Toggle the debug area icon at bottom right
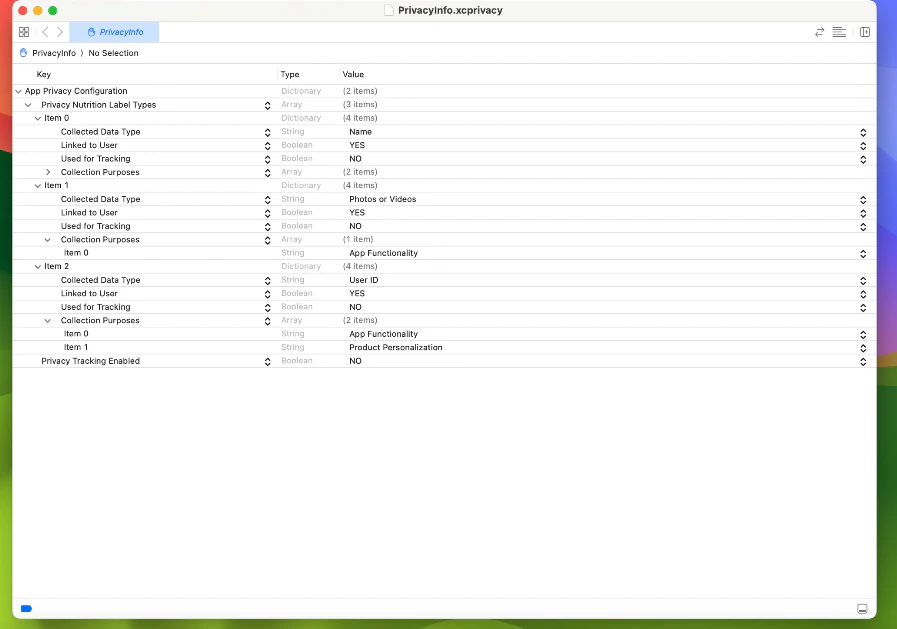 (x=862, y=608)
